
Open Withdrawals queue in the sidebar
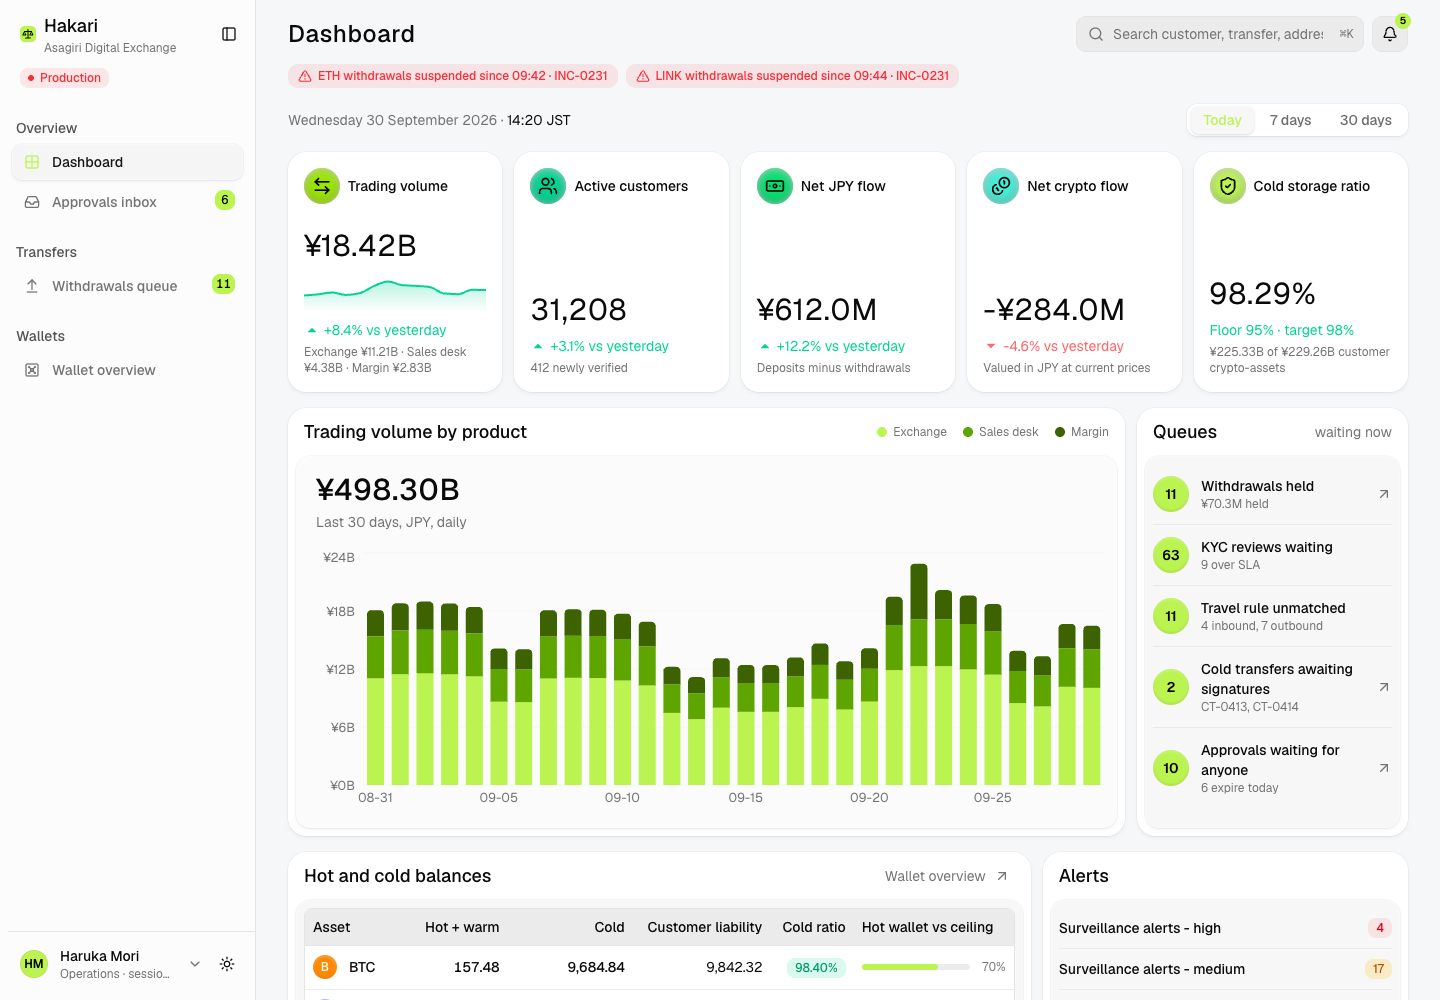(x=127, y=286)
